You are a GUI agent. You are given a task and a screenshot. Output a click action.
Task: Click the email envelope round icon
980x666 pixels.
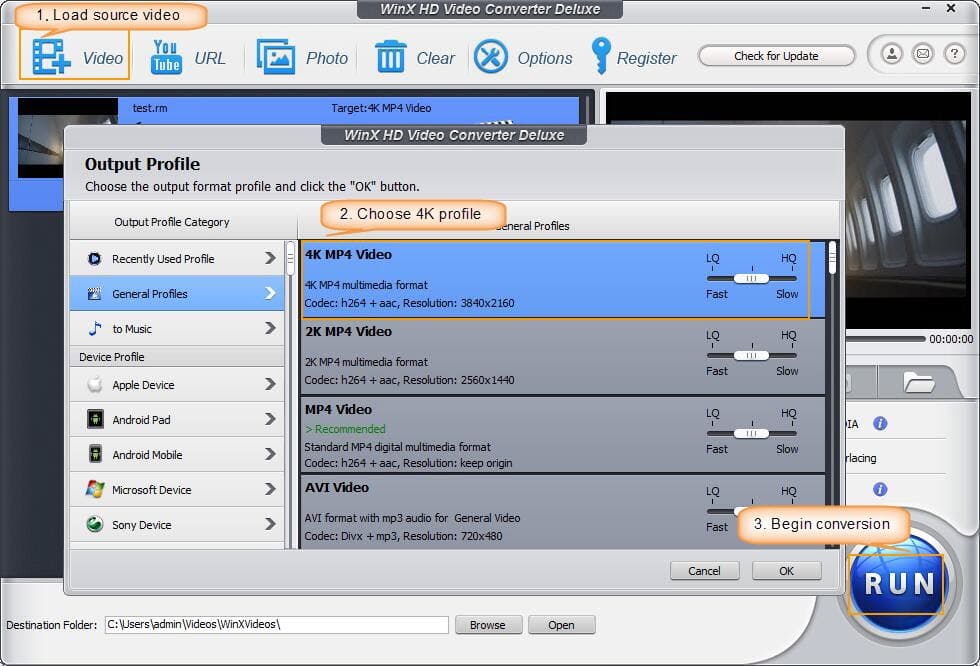coord(922,54)
